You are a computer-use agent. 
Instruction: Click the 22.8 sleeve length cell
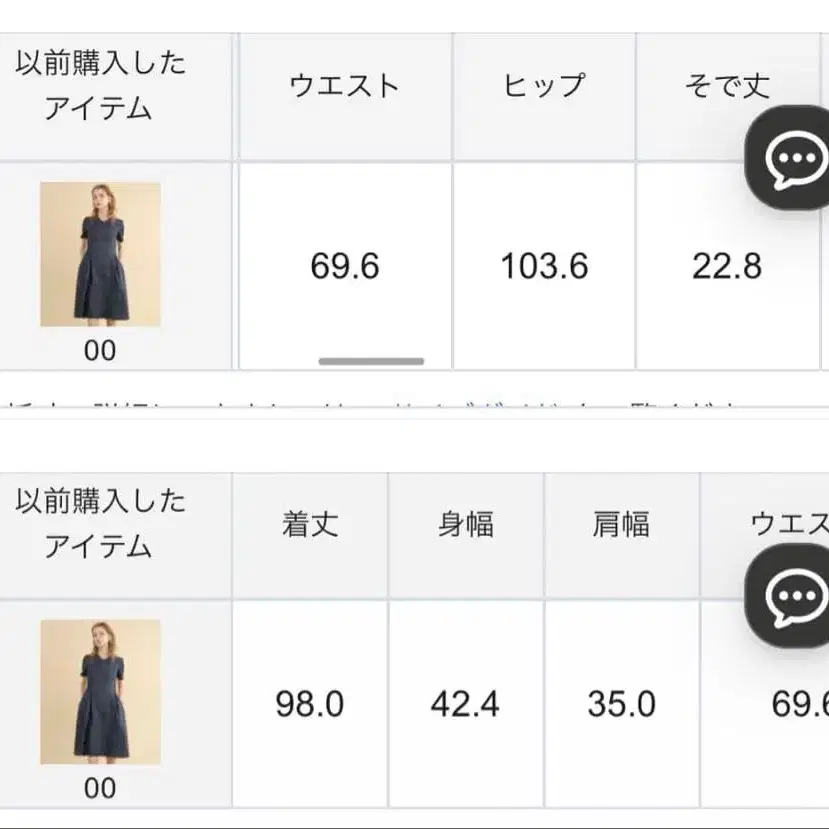tap(727, 266)
